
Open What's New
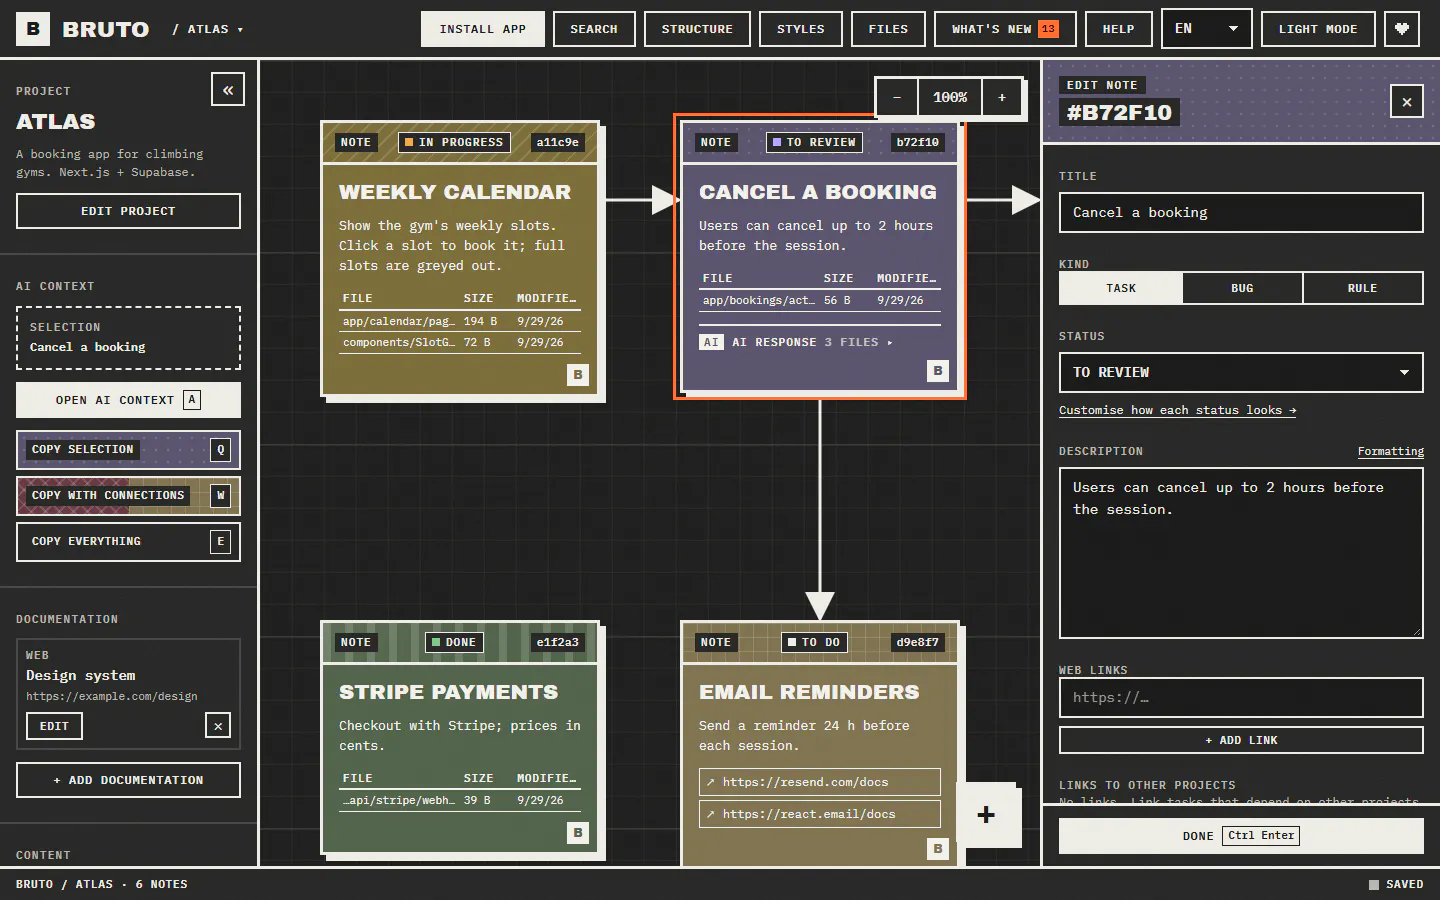point(1005,29)
